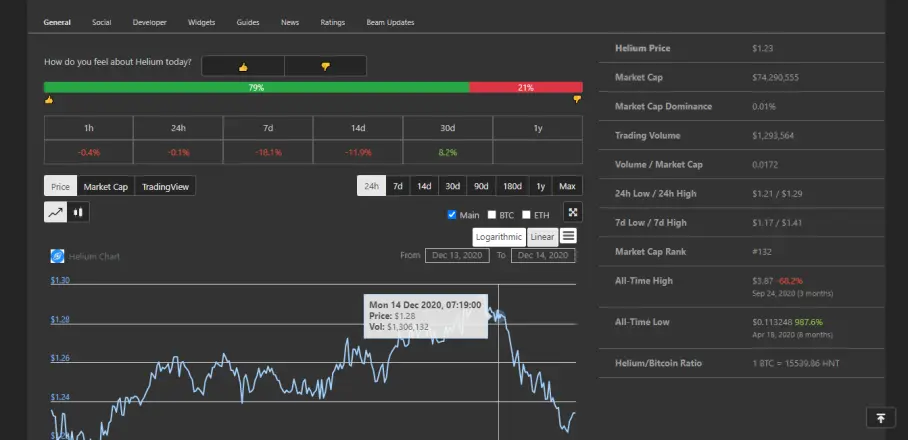Open the Social tab
This screenshot has width=908, height=440.
coord(101,23)
